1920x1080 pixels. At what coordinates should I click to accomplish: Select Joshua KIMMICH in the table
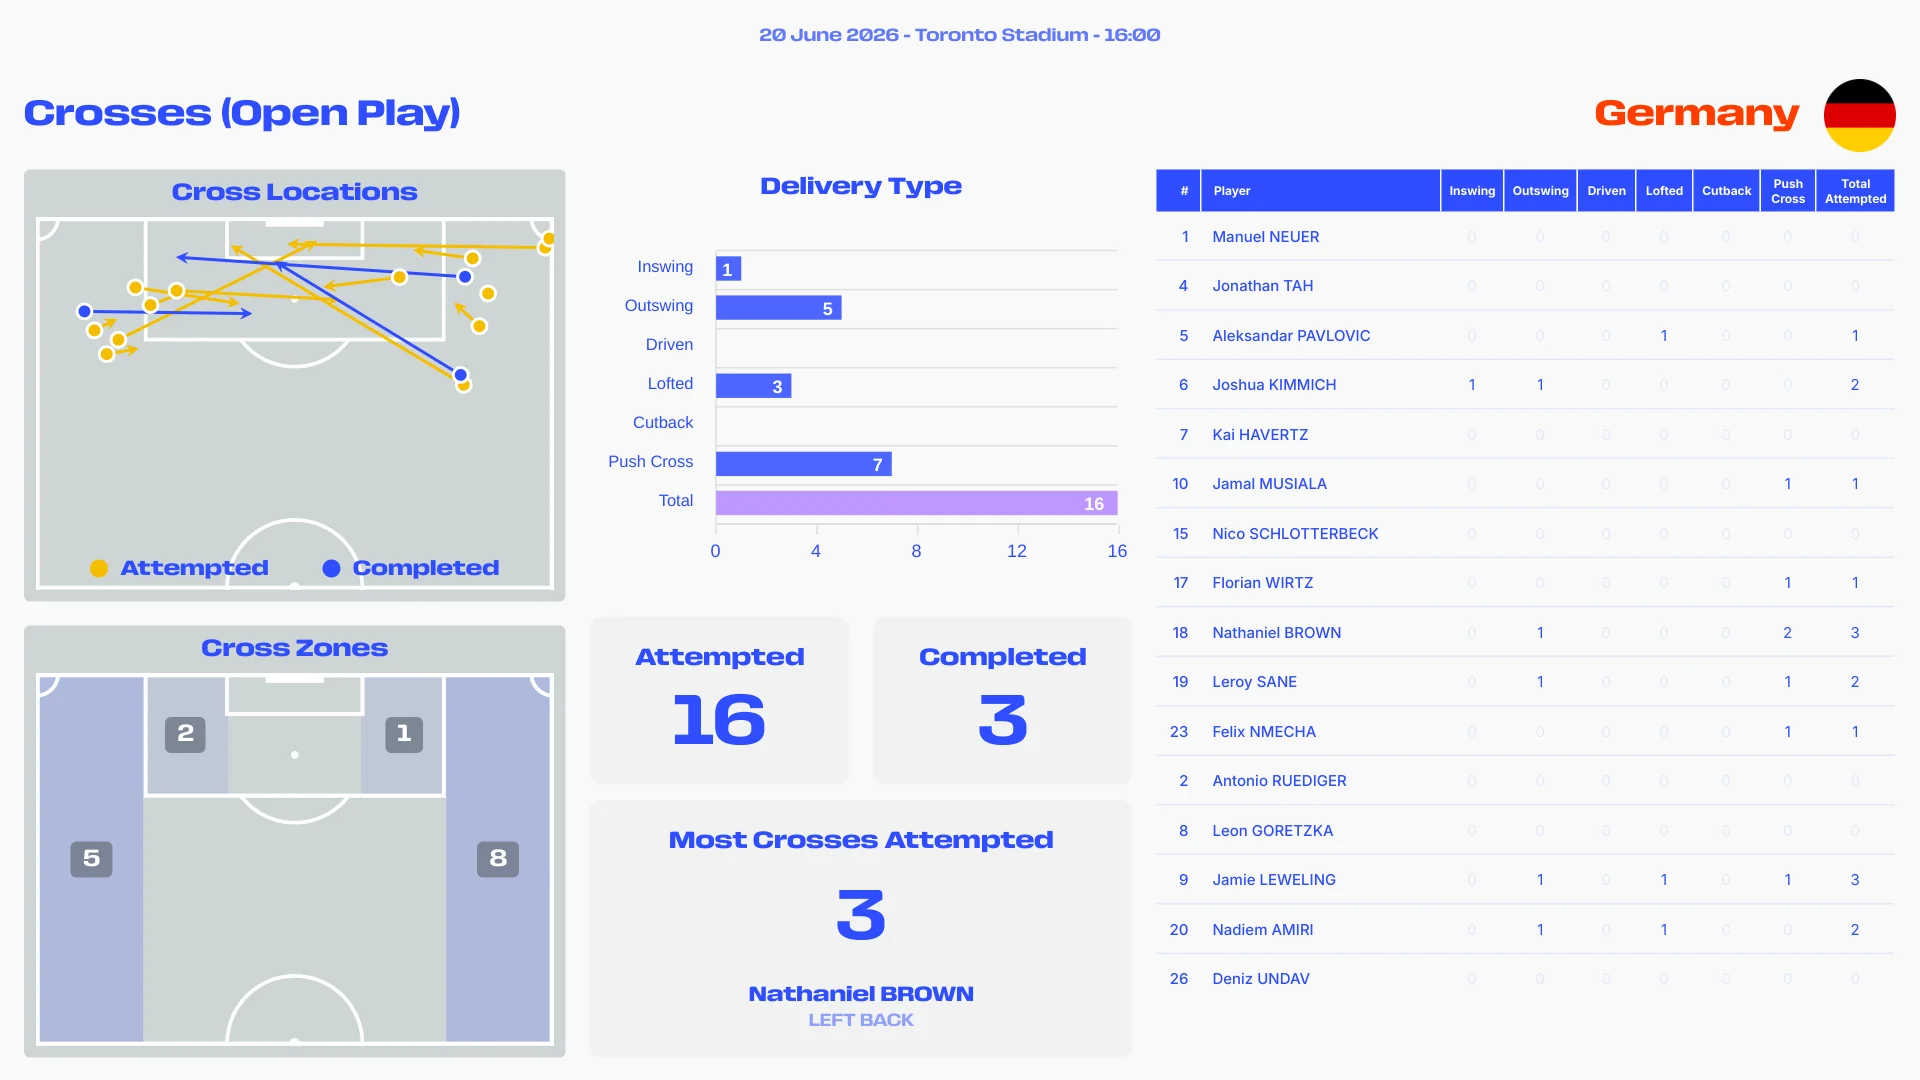click(1274, 385)
